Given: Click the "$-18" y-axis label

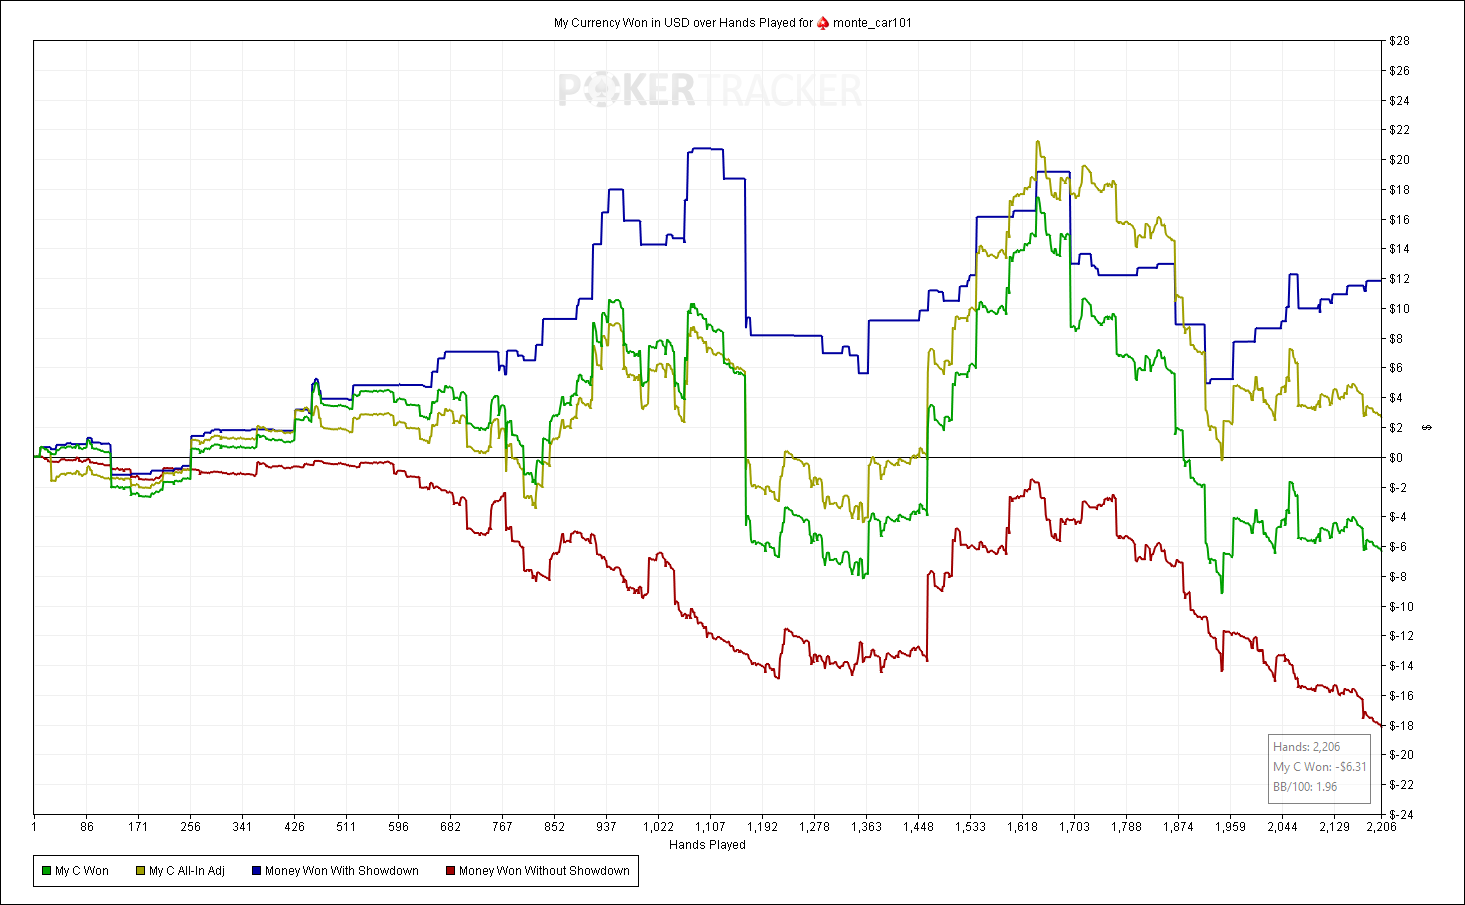Looking at the screenshot, I should 1401,726.
